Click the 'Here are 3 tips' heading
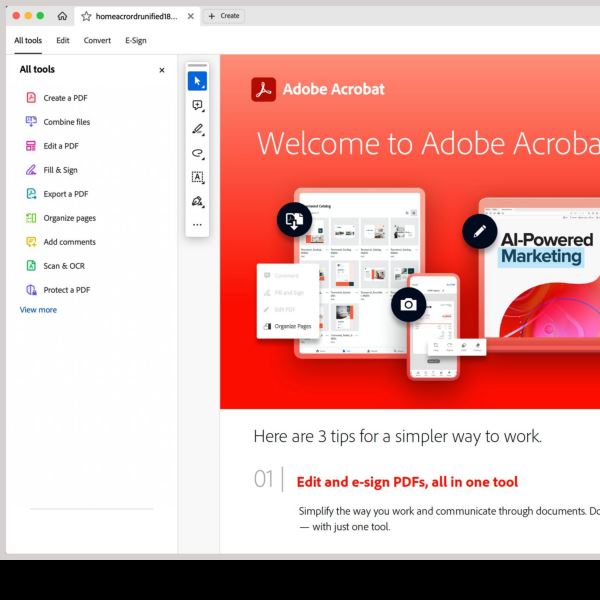The width and height of the screenshot is (600, 600). coord(398,436)
